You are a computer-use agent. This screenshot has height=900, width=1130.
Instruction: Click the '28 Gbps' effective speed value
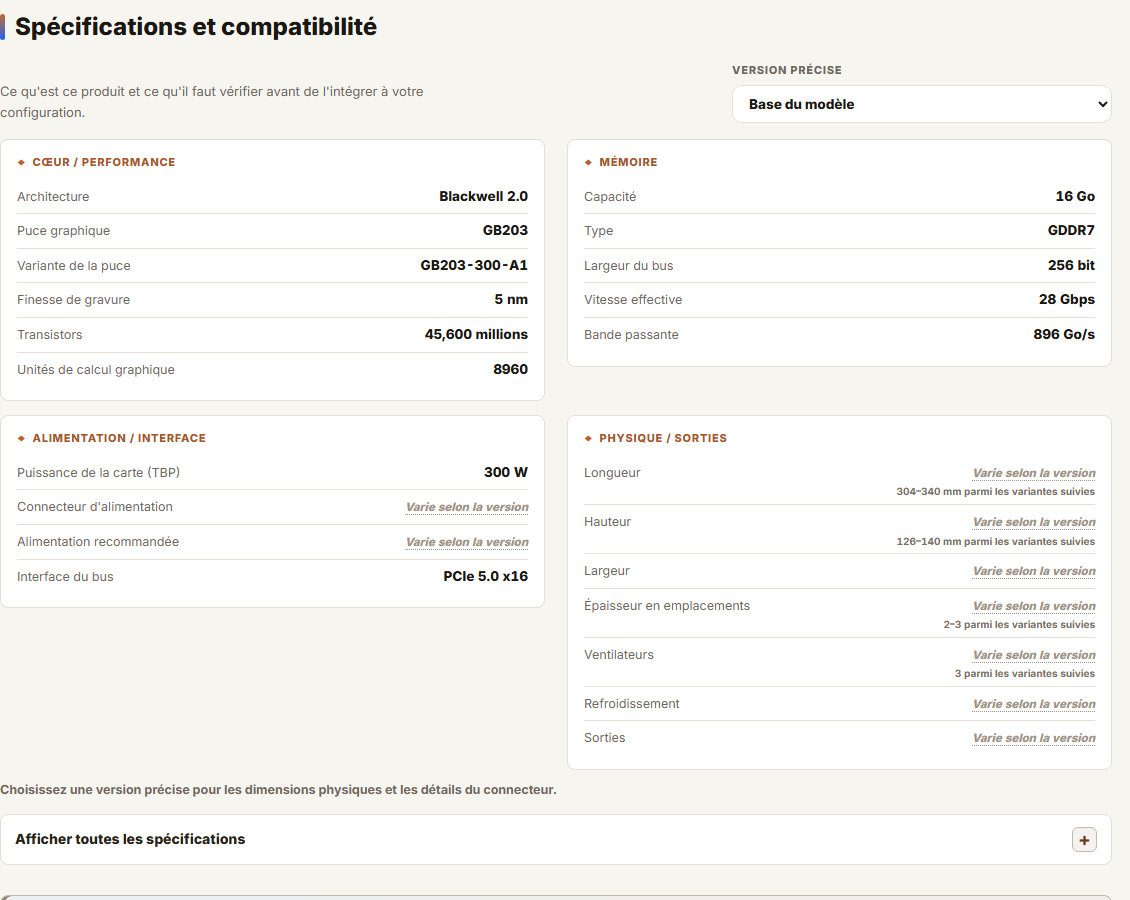pos(1067,300)
